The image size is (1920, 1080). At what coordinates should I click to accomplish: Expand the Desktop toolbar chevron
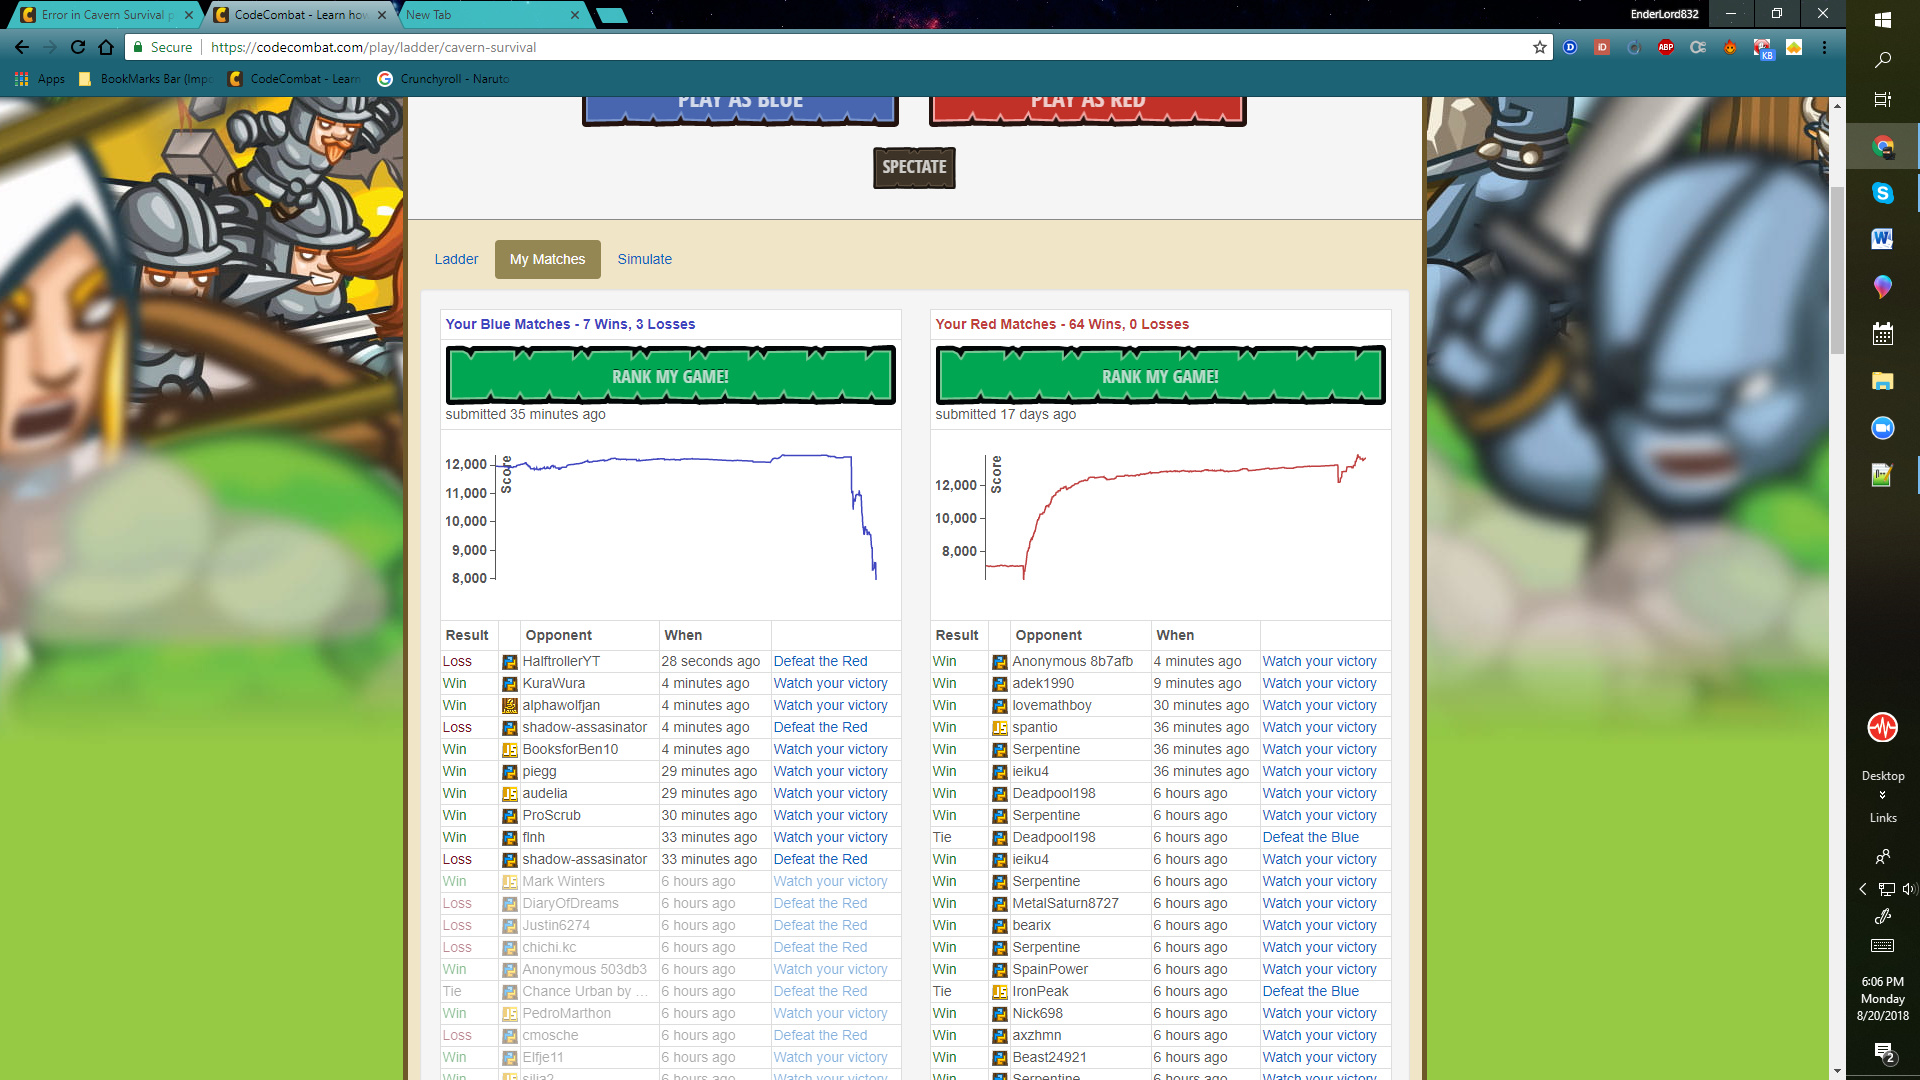click(x=1883, y=795)
